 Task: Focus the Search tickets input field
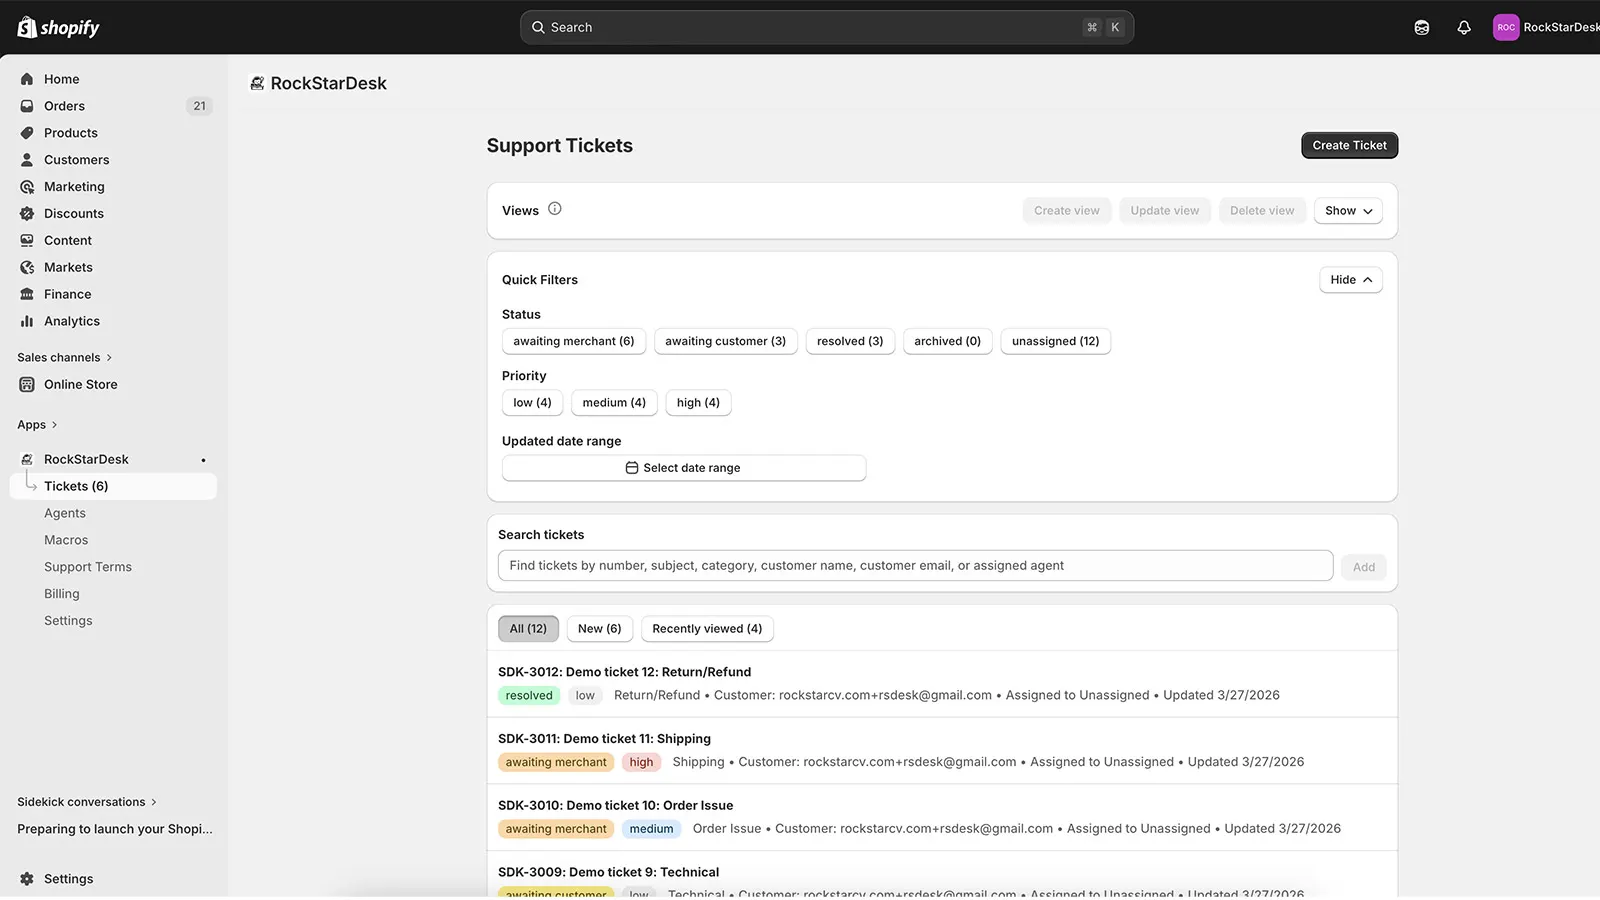[915, 566]
